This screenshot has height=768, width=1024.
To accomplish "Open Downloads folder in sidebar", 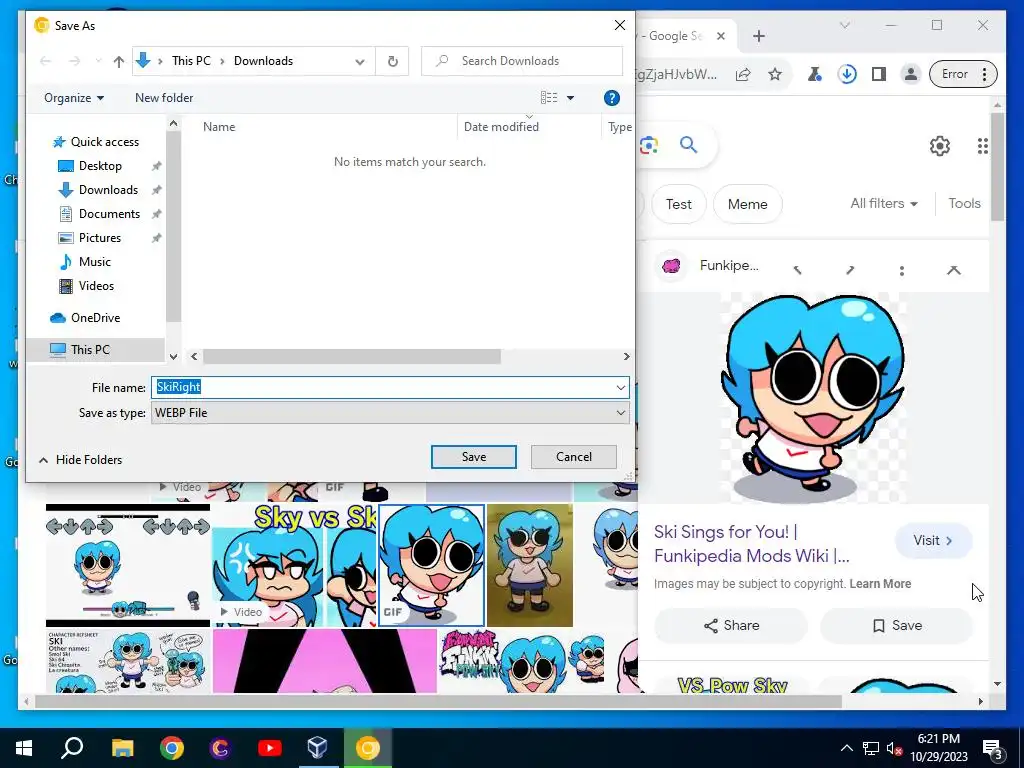I will coord(108,190).
